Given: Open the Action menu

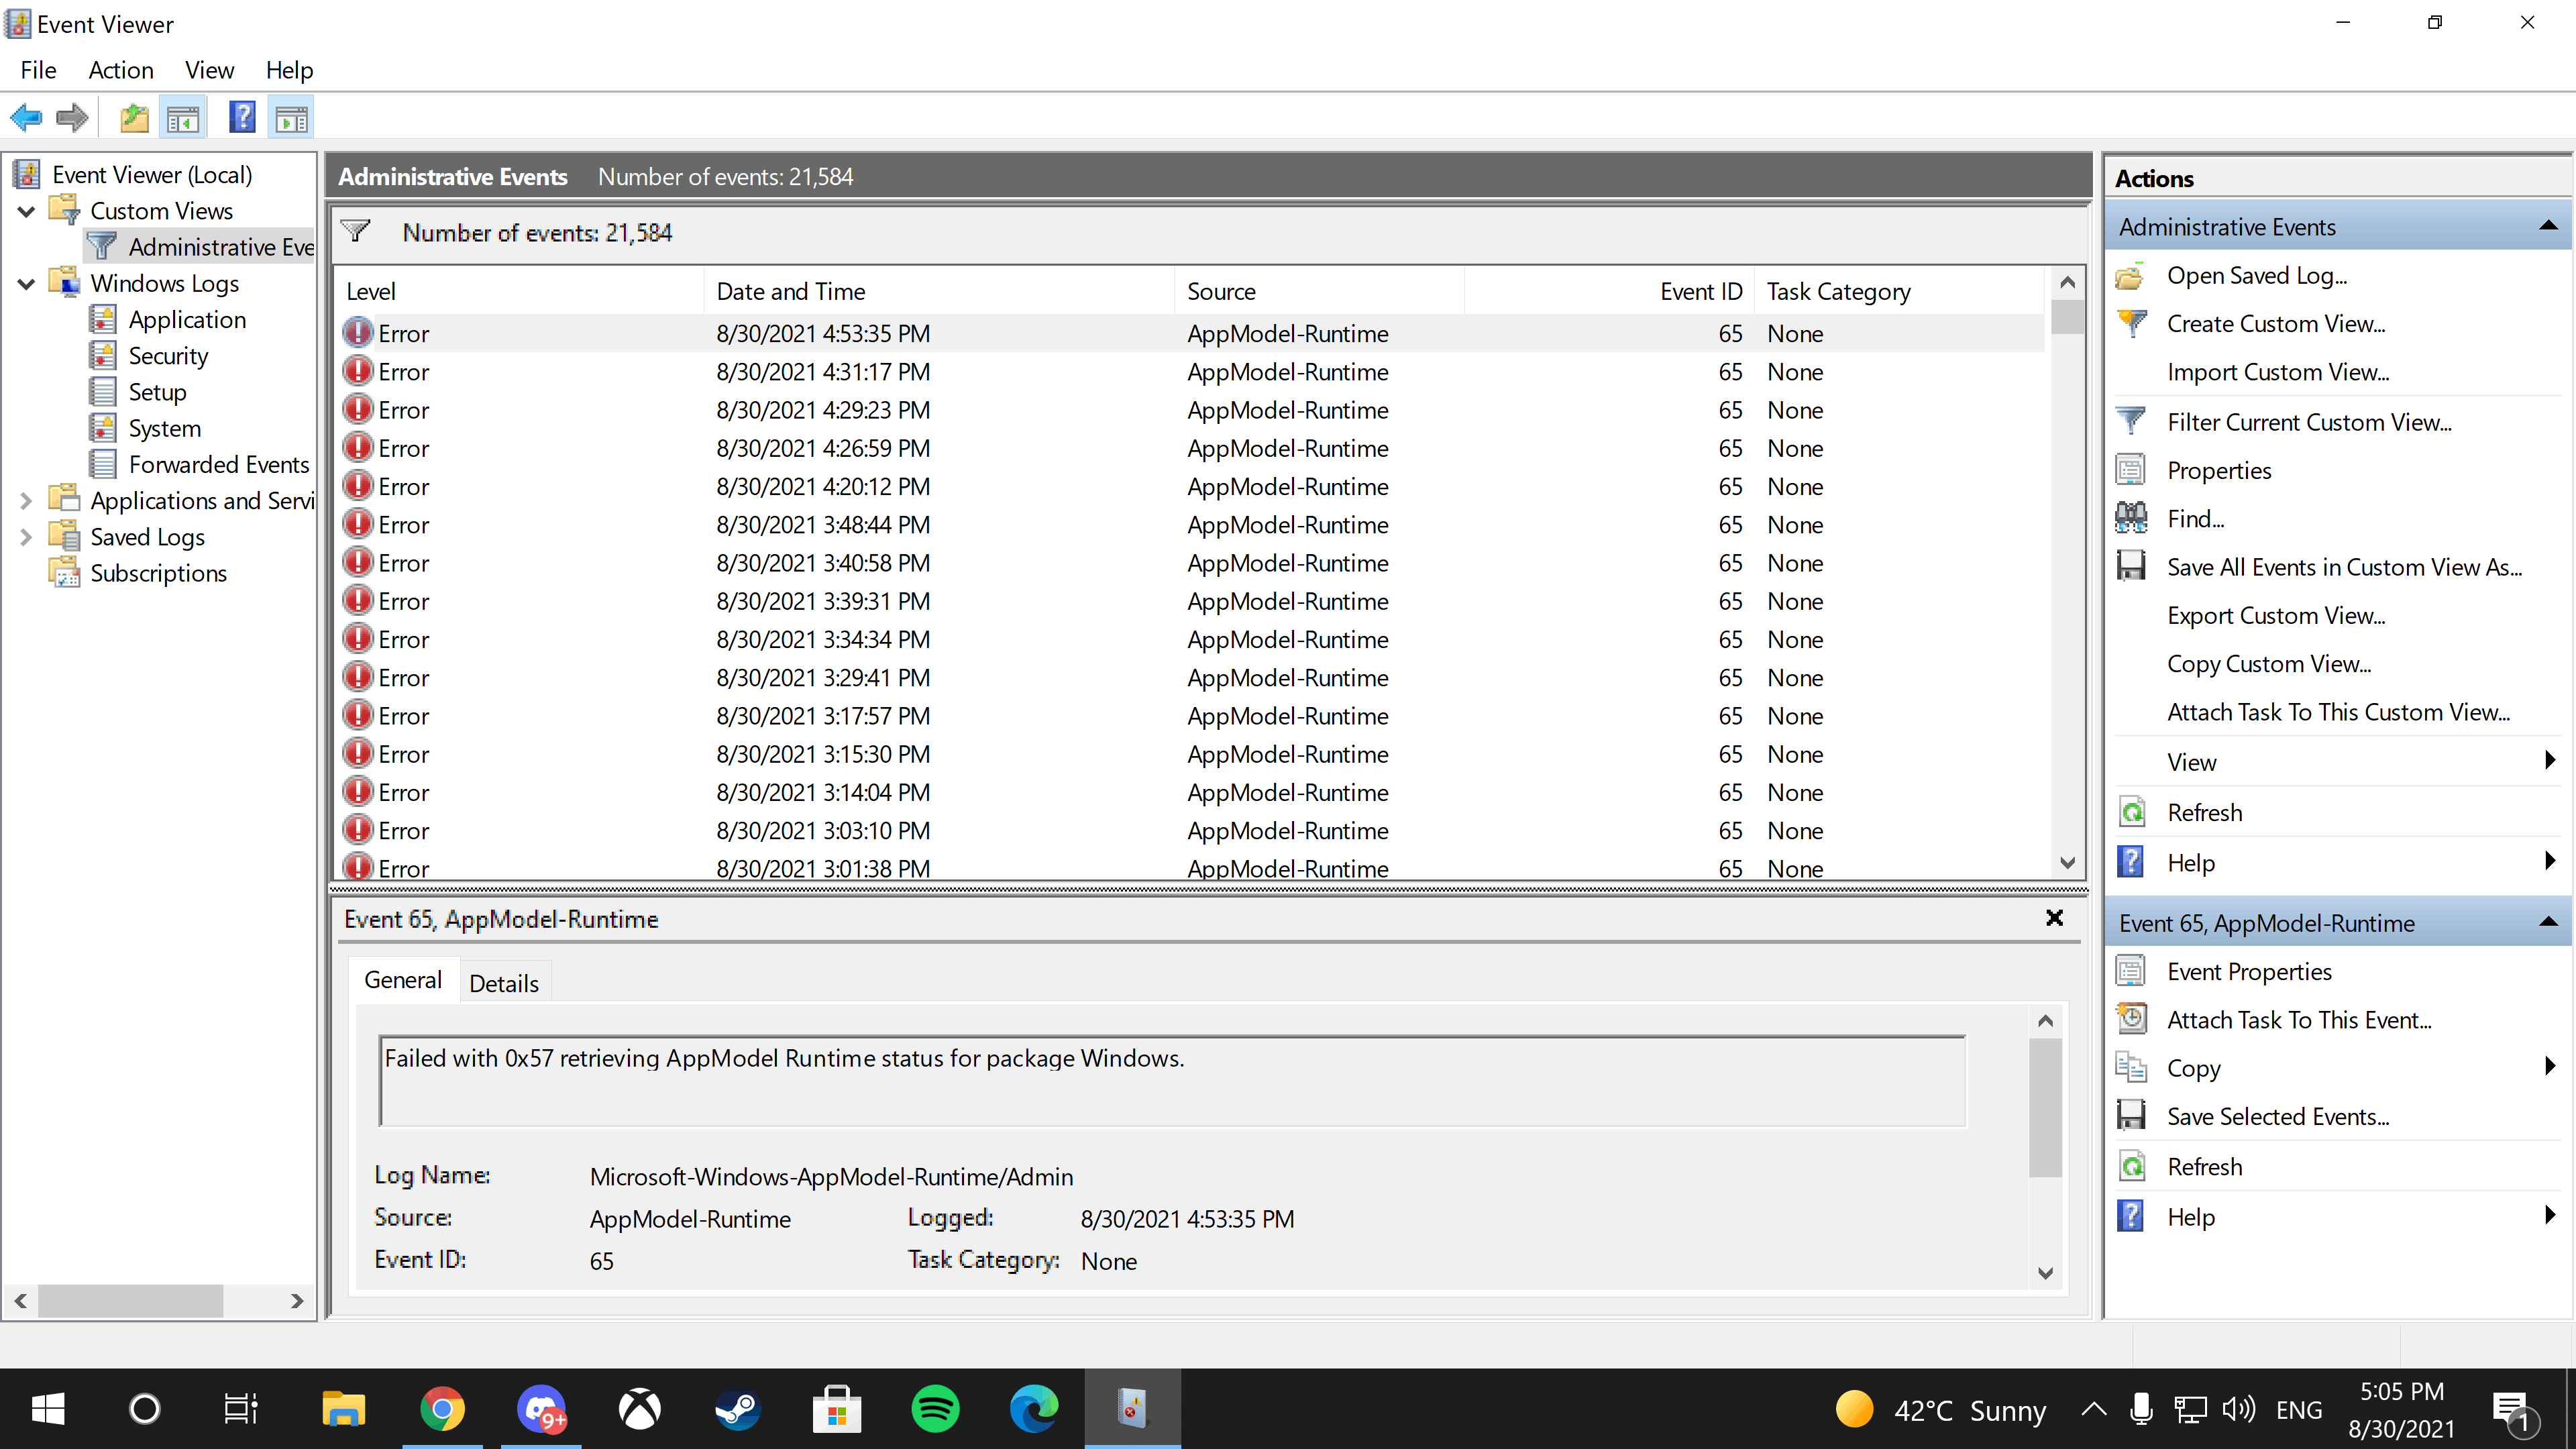Looking at the screenshot, I should 120,70.
